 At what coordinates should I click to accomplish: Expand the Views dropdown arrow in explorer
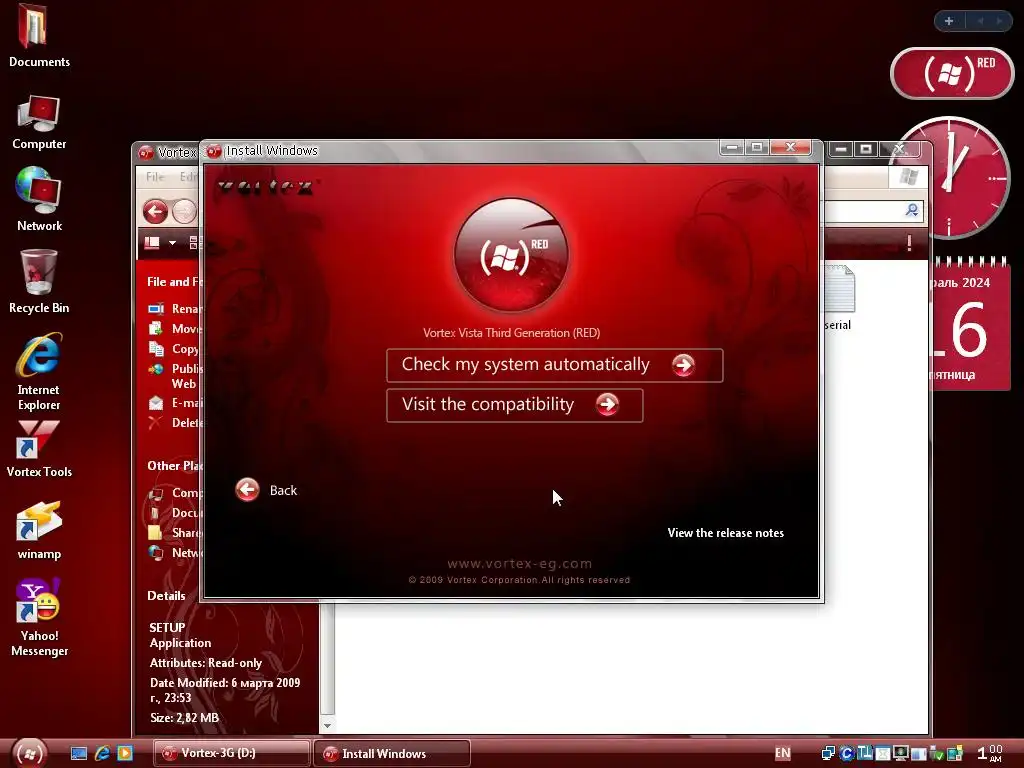tap(172, 243)
